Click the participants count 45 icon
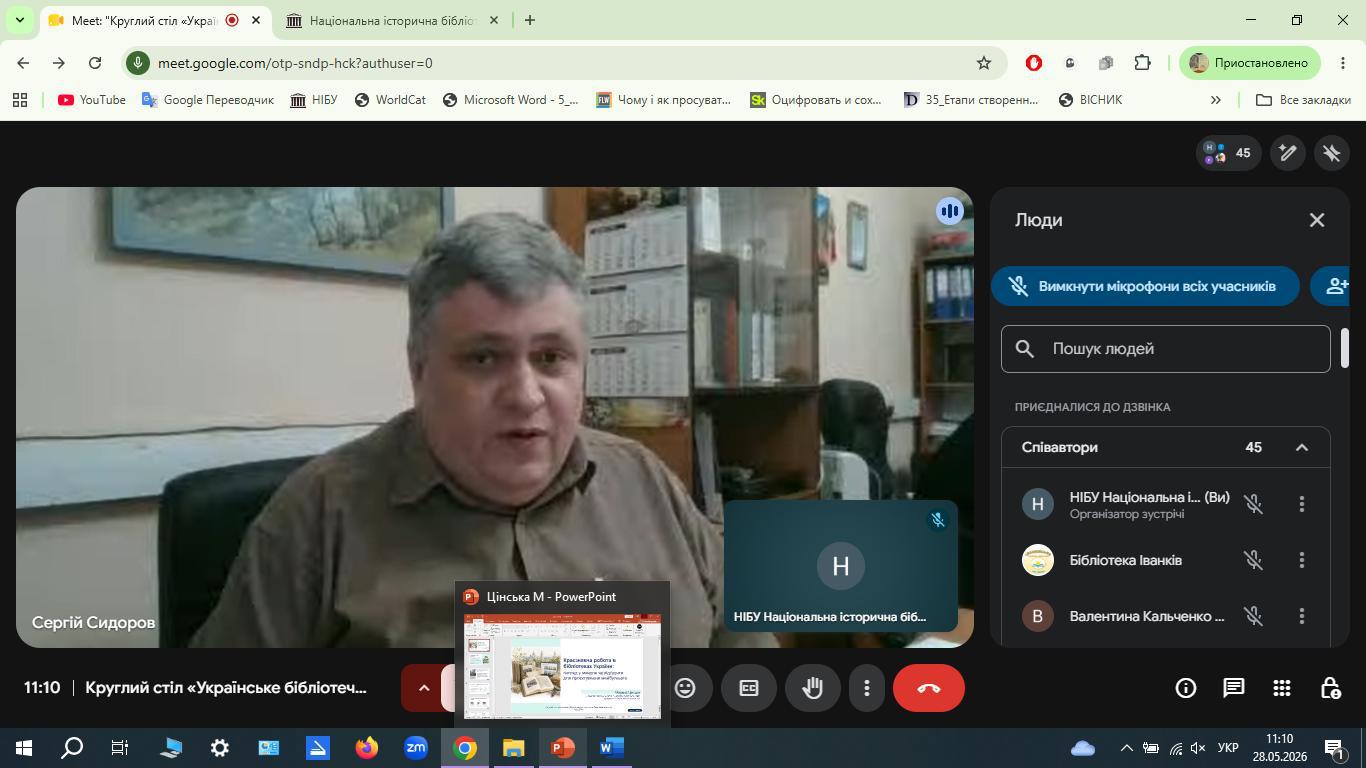1366x768 pixels. coord(1228,153)
